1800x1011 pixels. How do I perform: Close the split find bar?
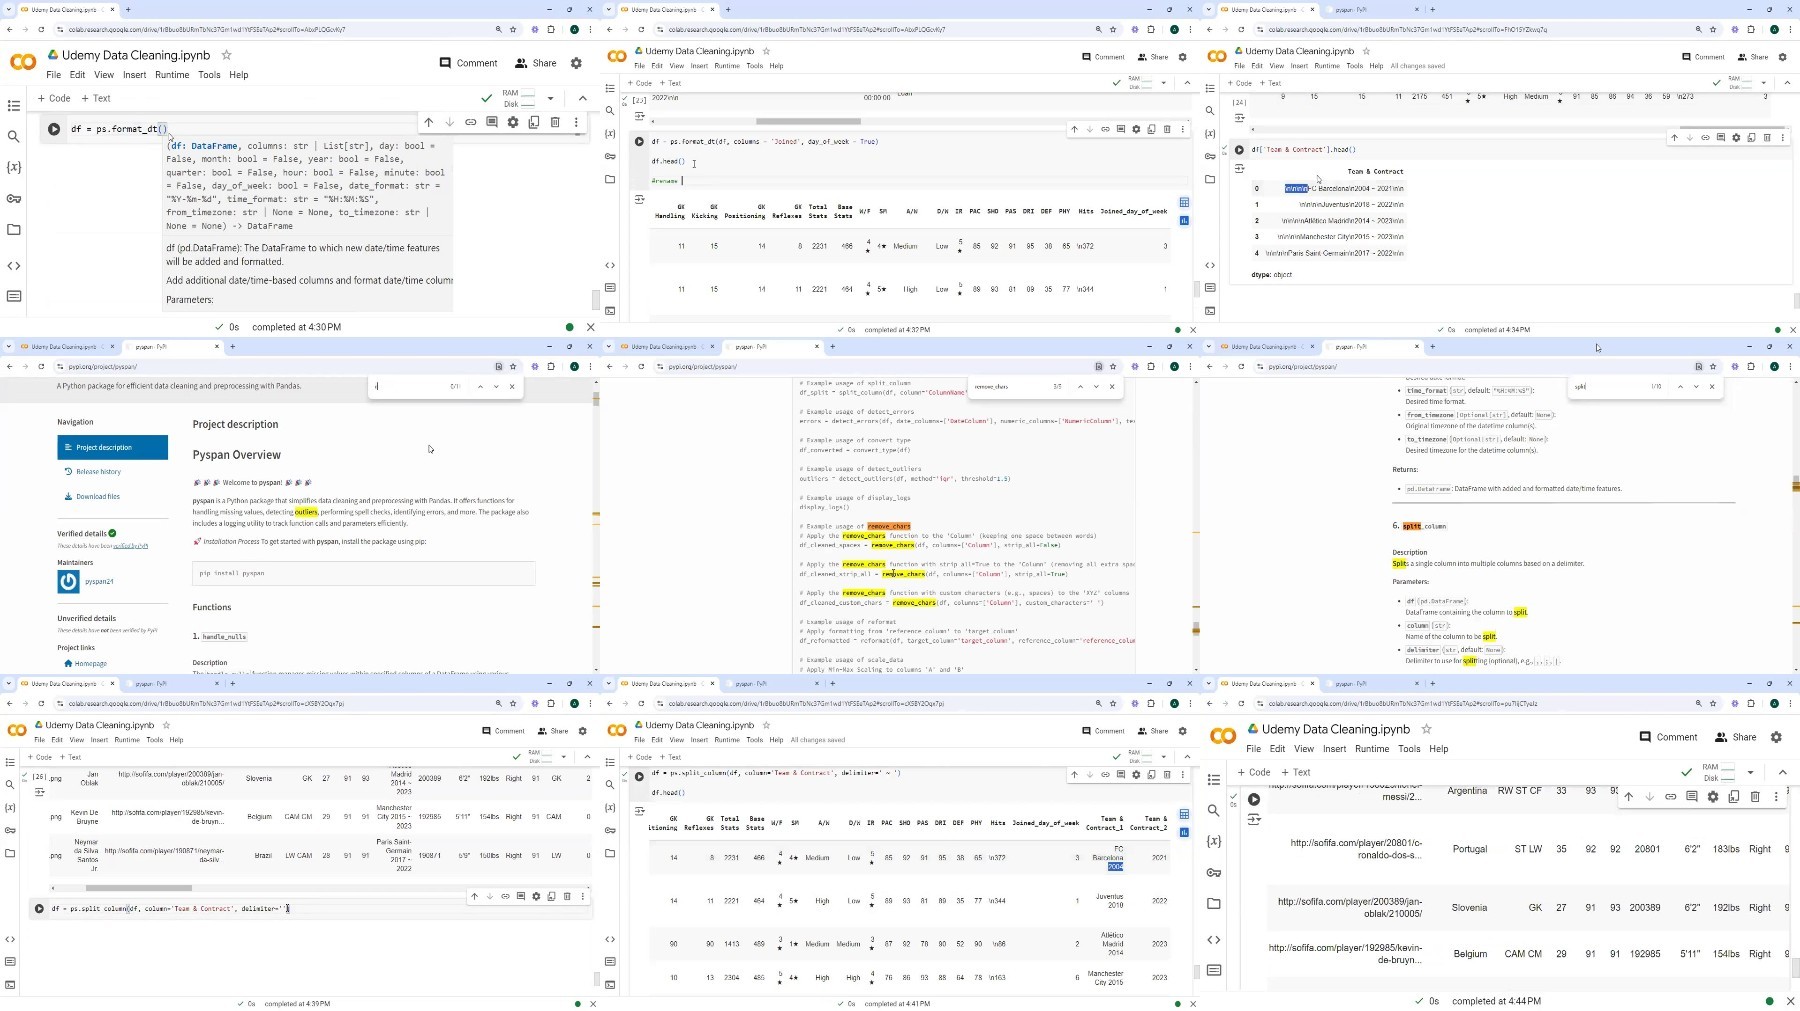tap(1712, 386)
